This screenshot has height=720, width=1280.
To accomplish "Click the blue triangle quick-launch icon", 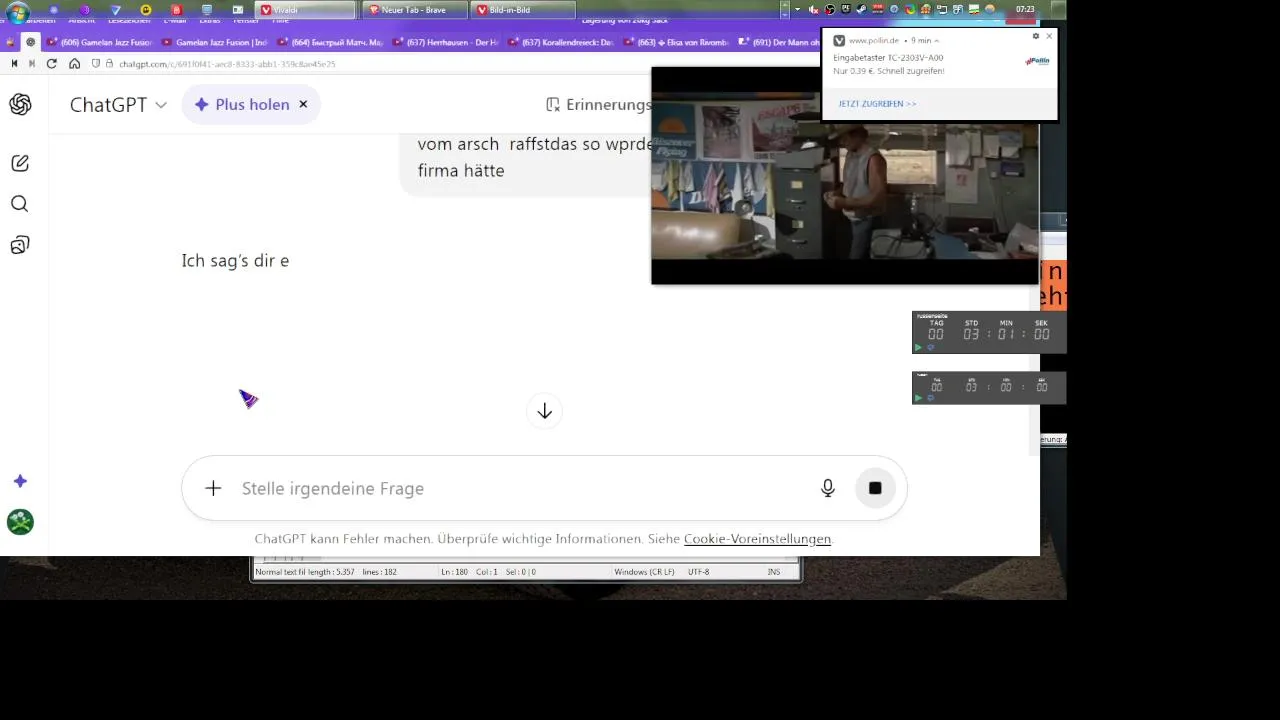I will [x=116, y=10].
